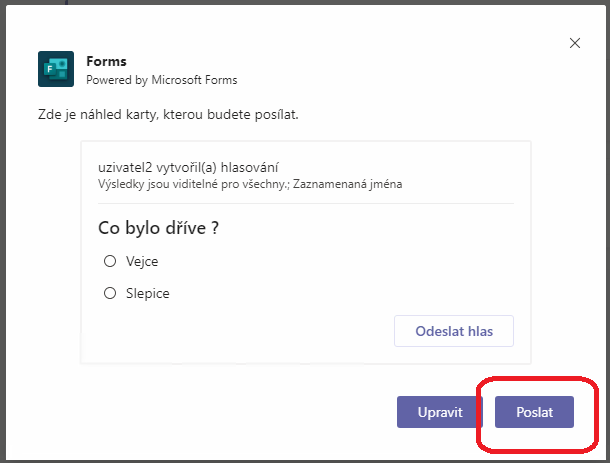Click Upravit to edit the poll
Screen dimensions: 610x463
[x=440, y=412]
